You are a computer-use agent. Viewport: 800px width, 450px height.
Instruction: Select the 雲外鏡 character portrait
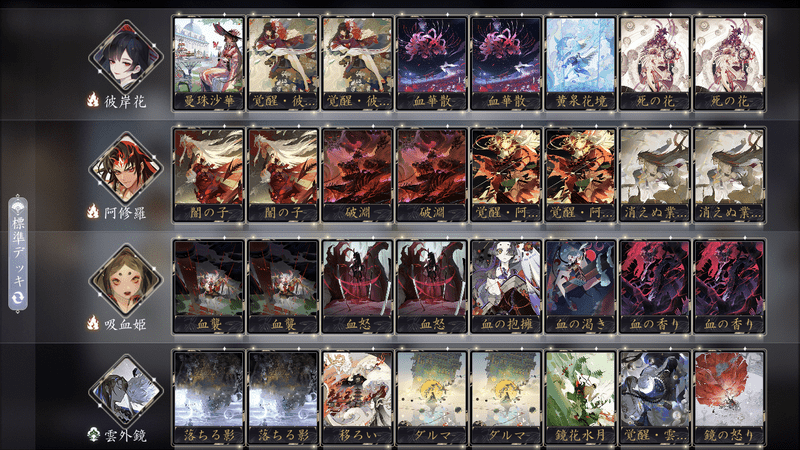tap(126, 390)
